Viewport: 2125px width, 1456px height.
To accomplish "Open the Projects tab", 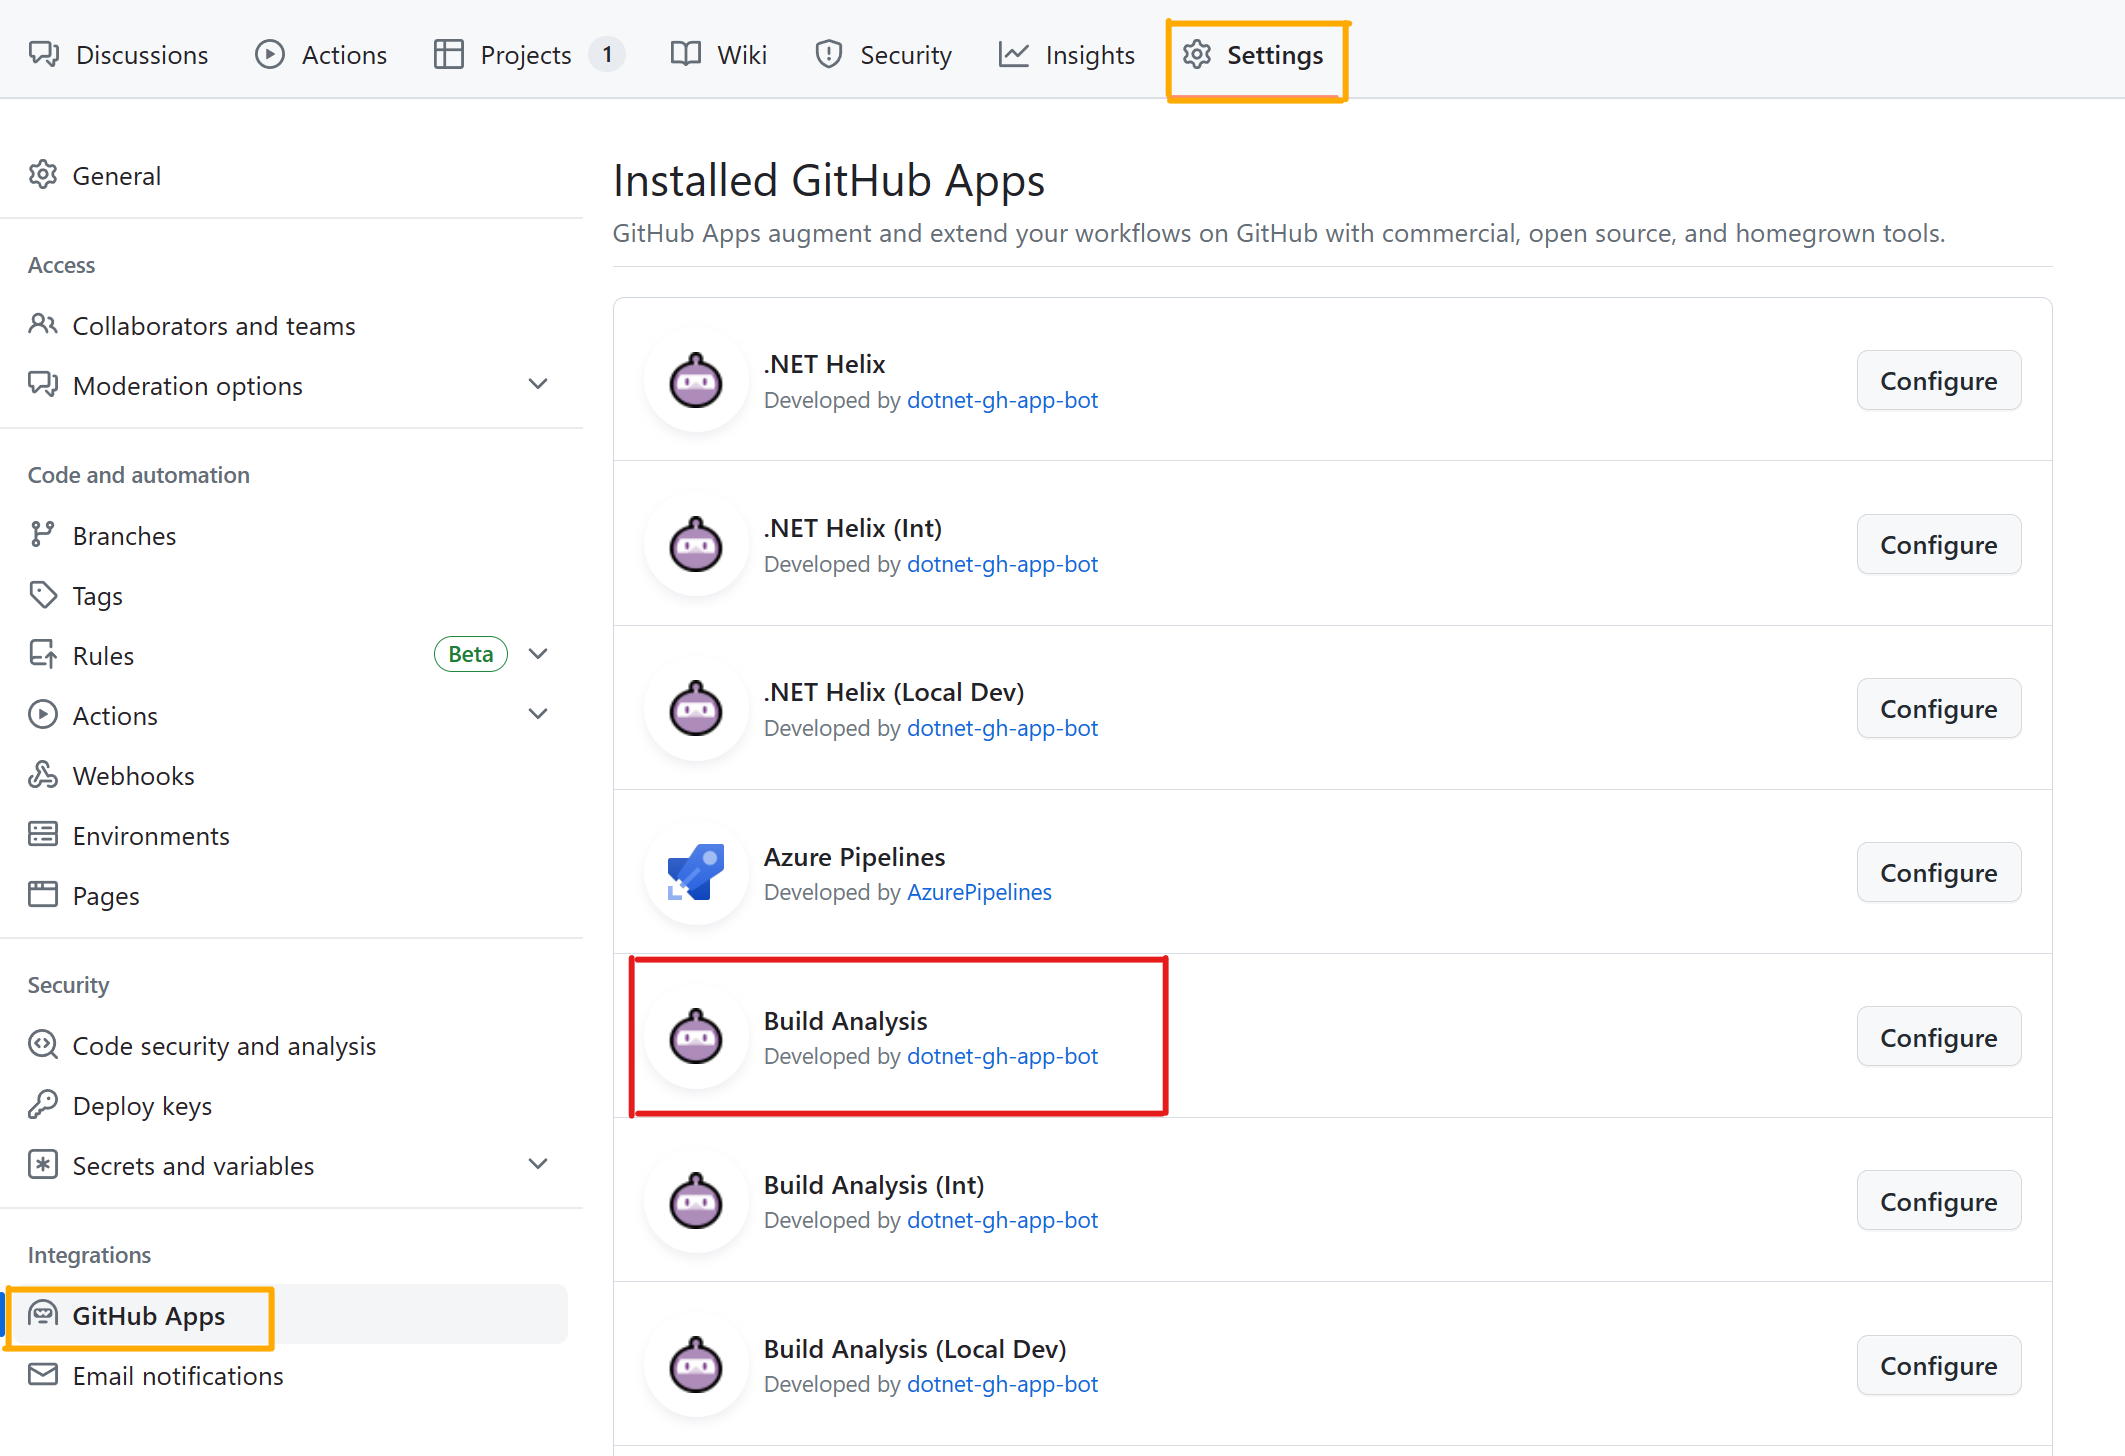I will [x=529, y=54].
